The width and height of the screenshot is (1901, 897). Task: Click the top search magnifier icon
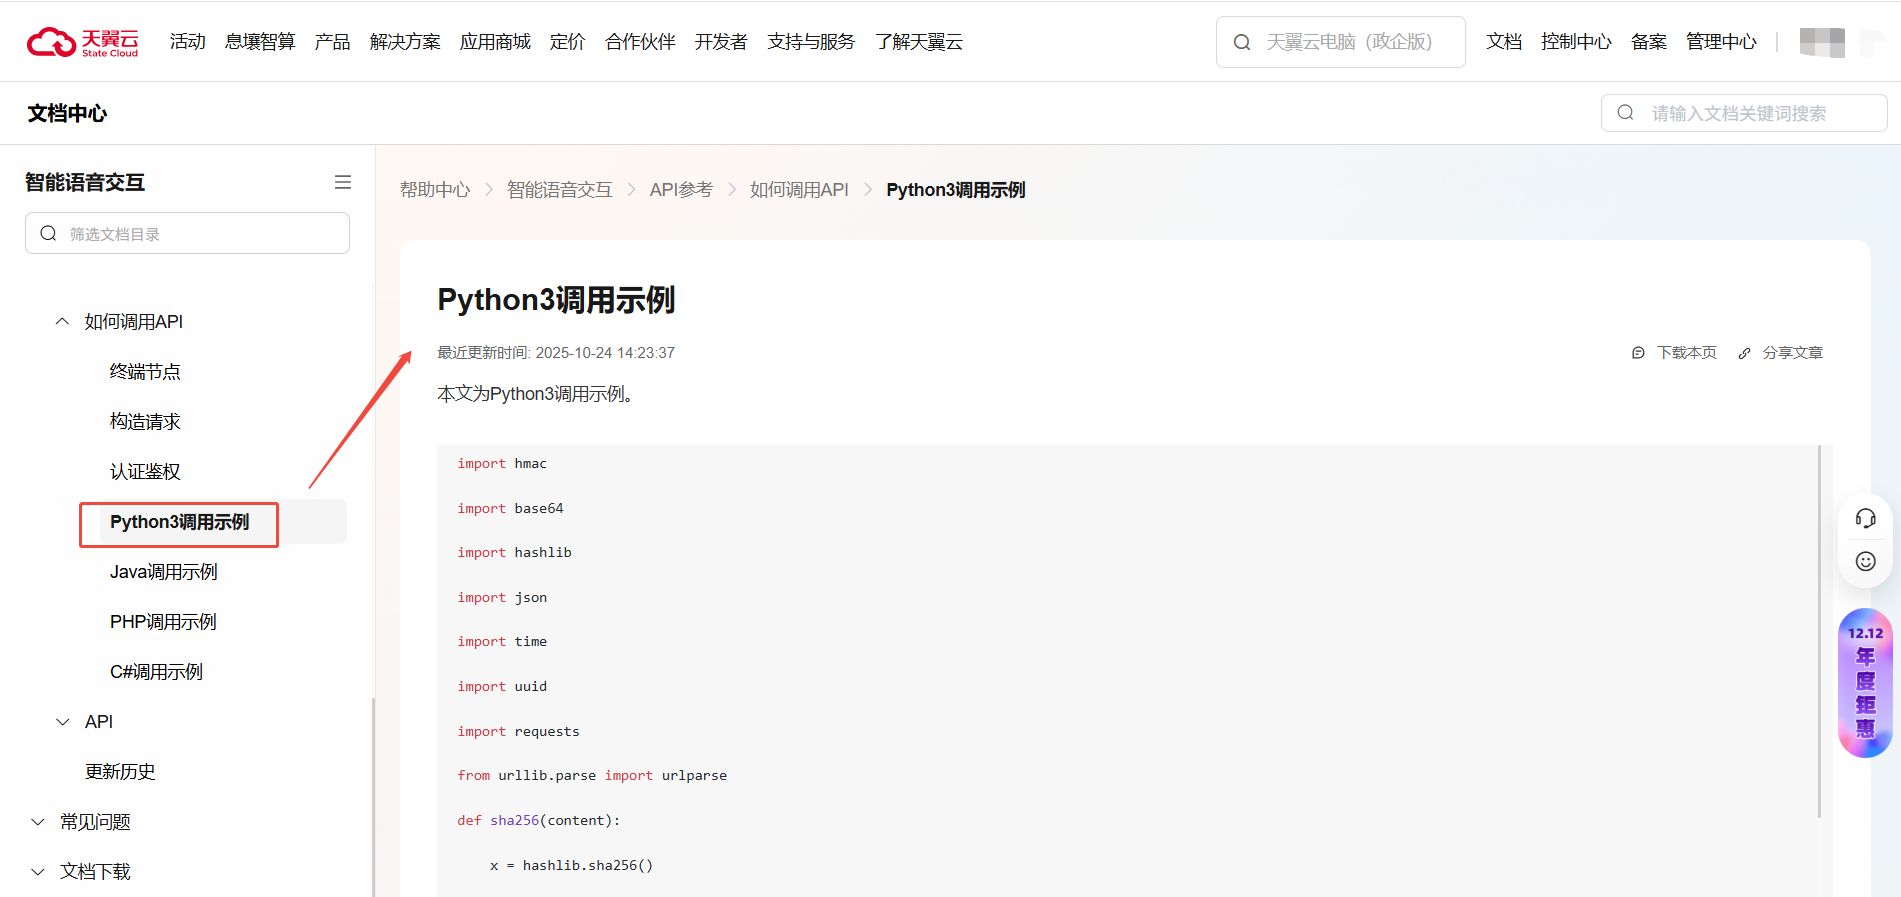[x=1242, y=42]
